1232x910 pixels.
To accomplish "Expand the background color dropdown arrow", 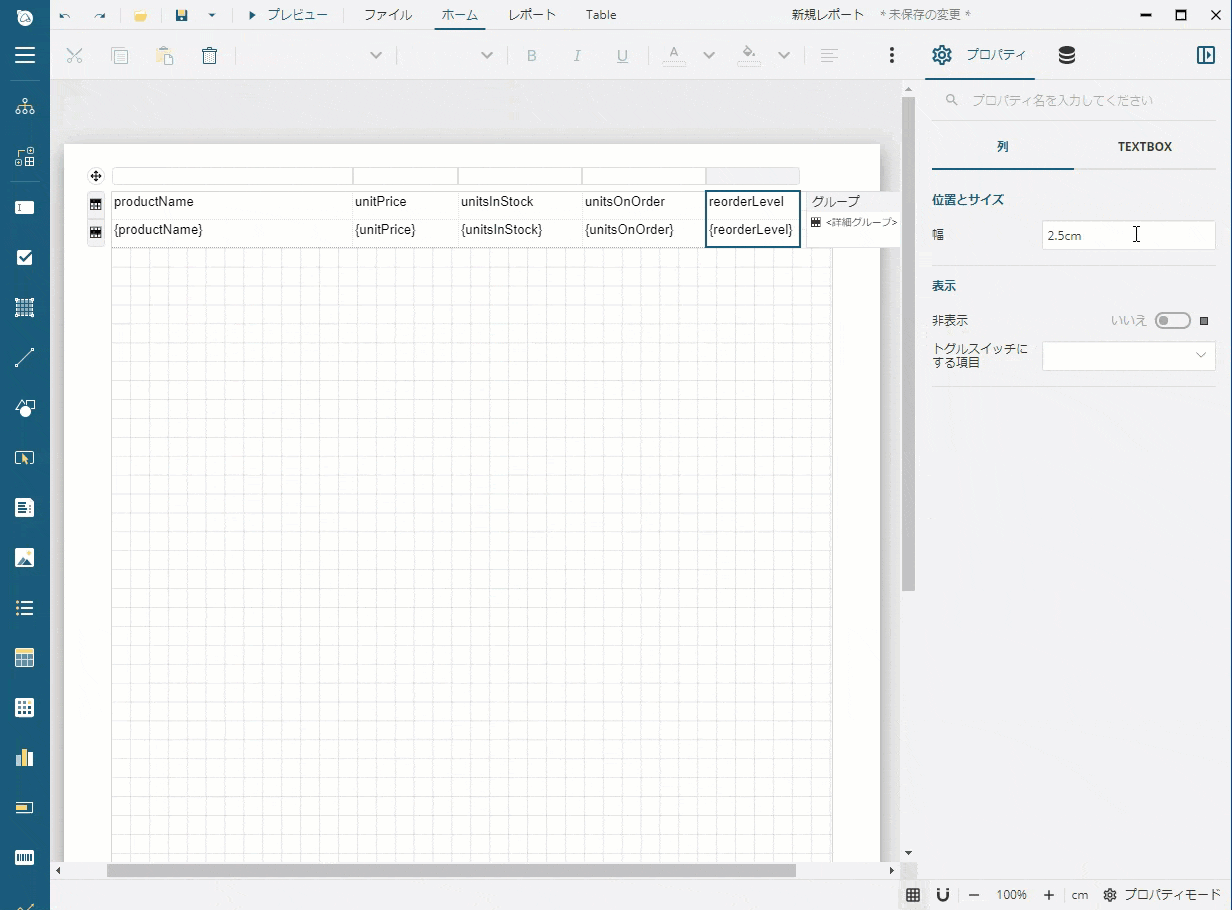I will 784,56.
